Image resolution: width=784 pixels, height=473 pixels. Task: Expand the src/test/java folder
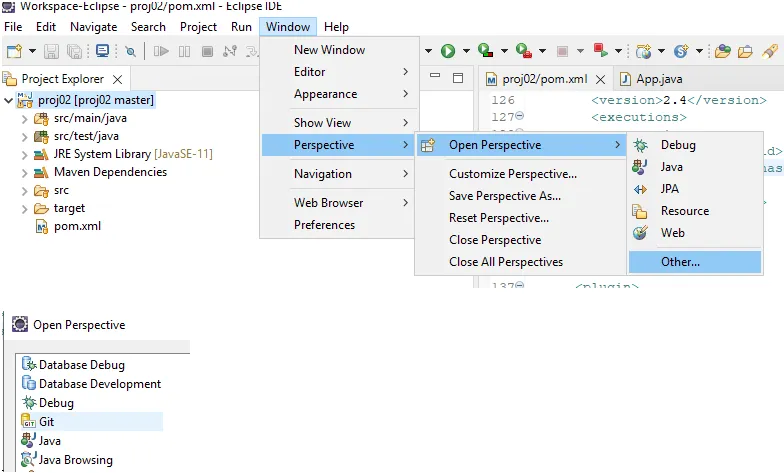24,137
